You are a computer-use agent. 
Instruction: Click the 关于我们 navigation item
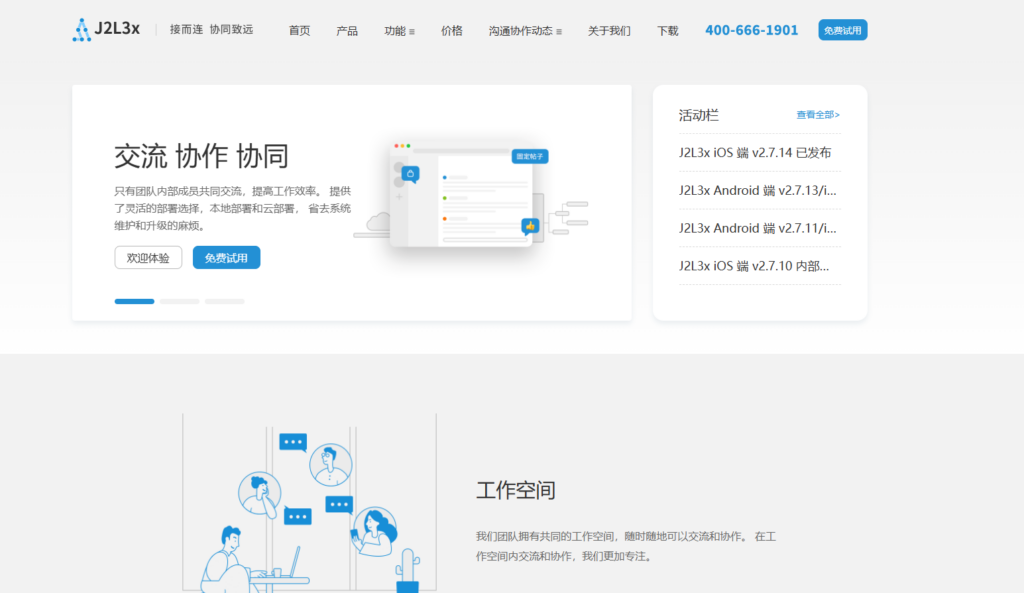[x=609, y=30]
